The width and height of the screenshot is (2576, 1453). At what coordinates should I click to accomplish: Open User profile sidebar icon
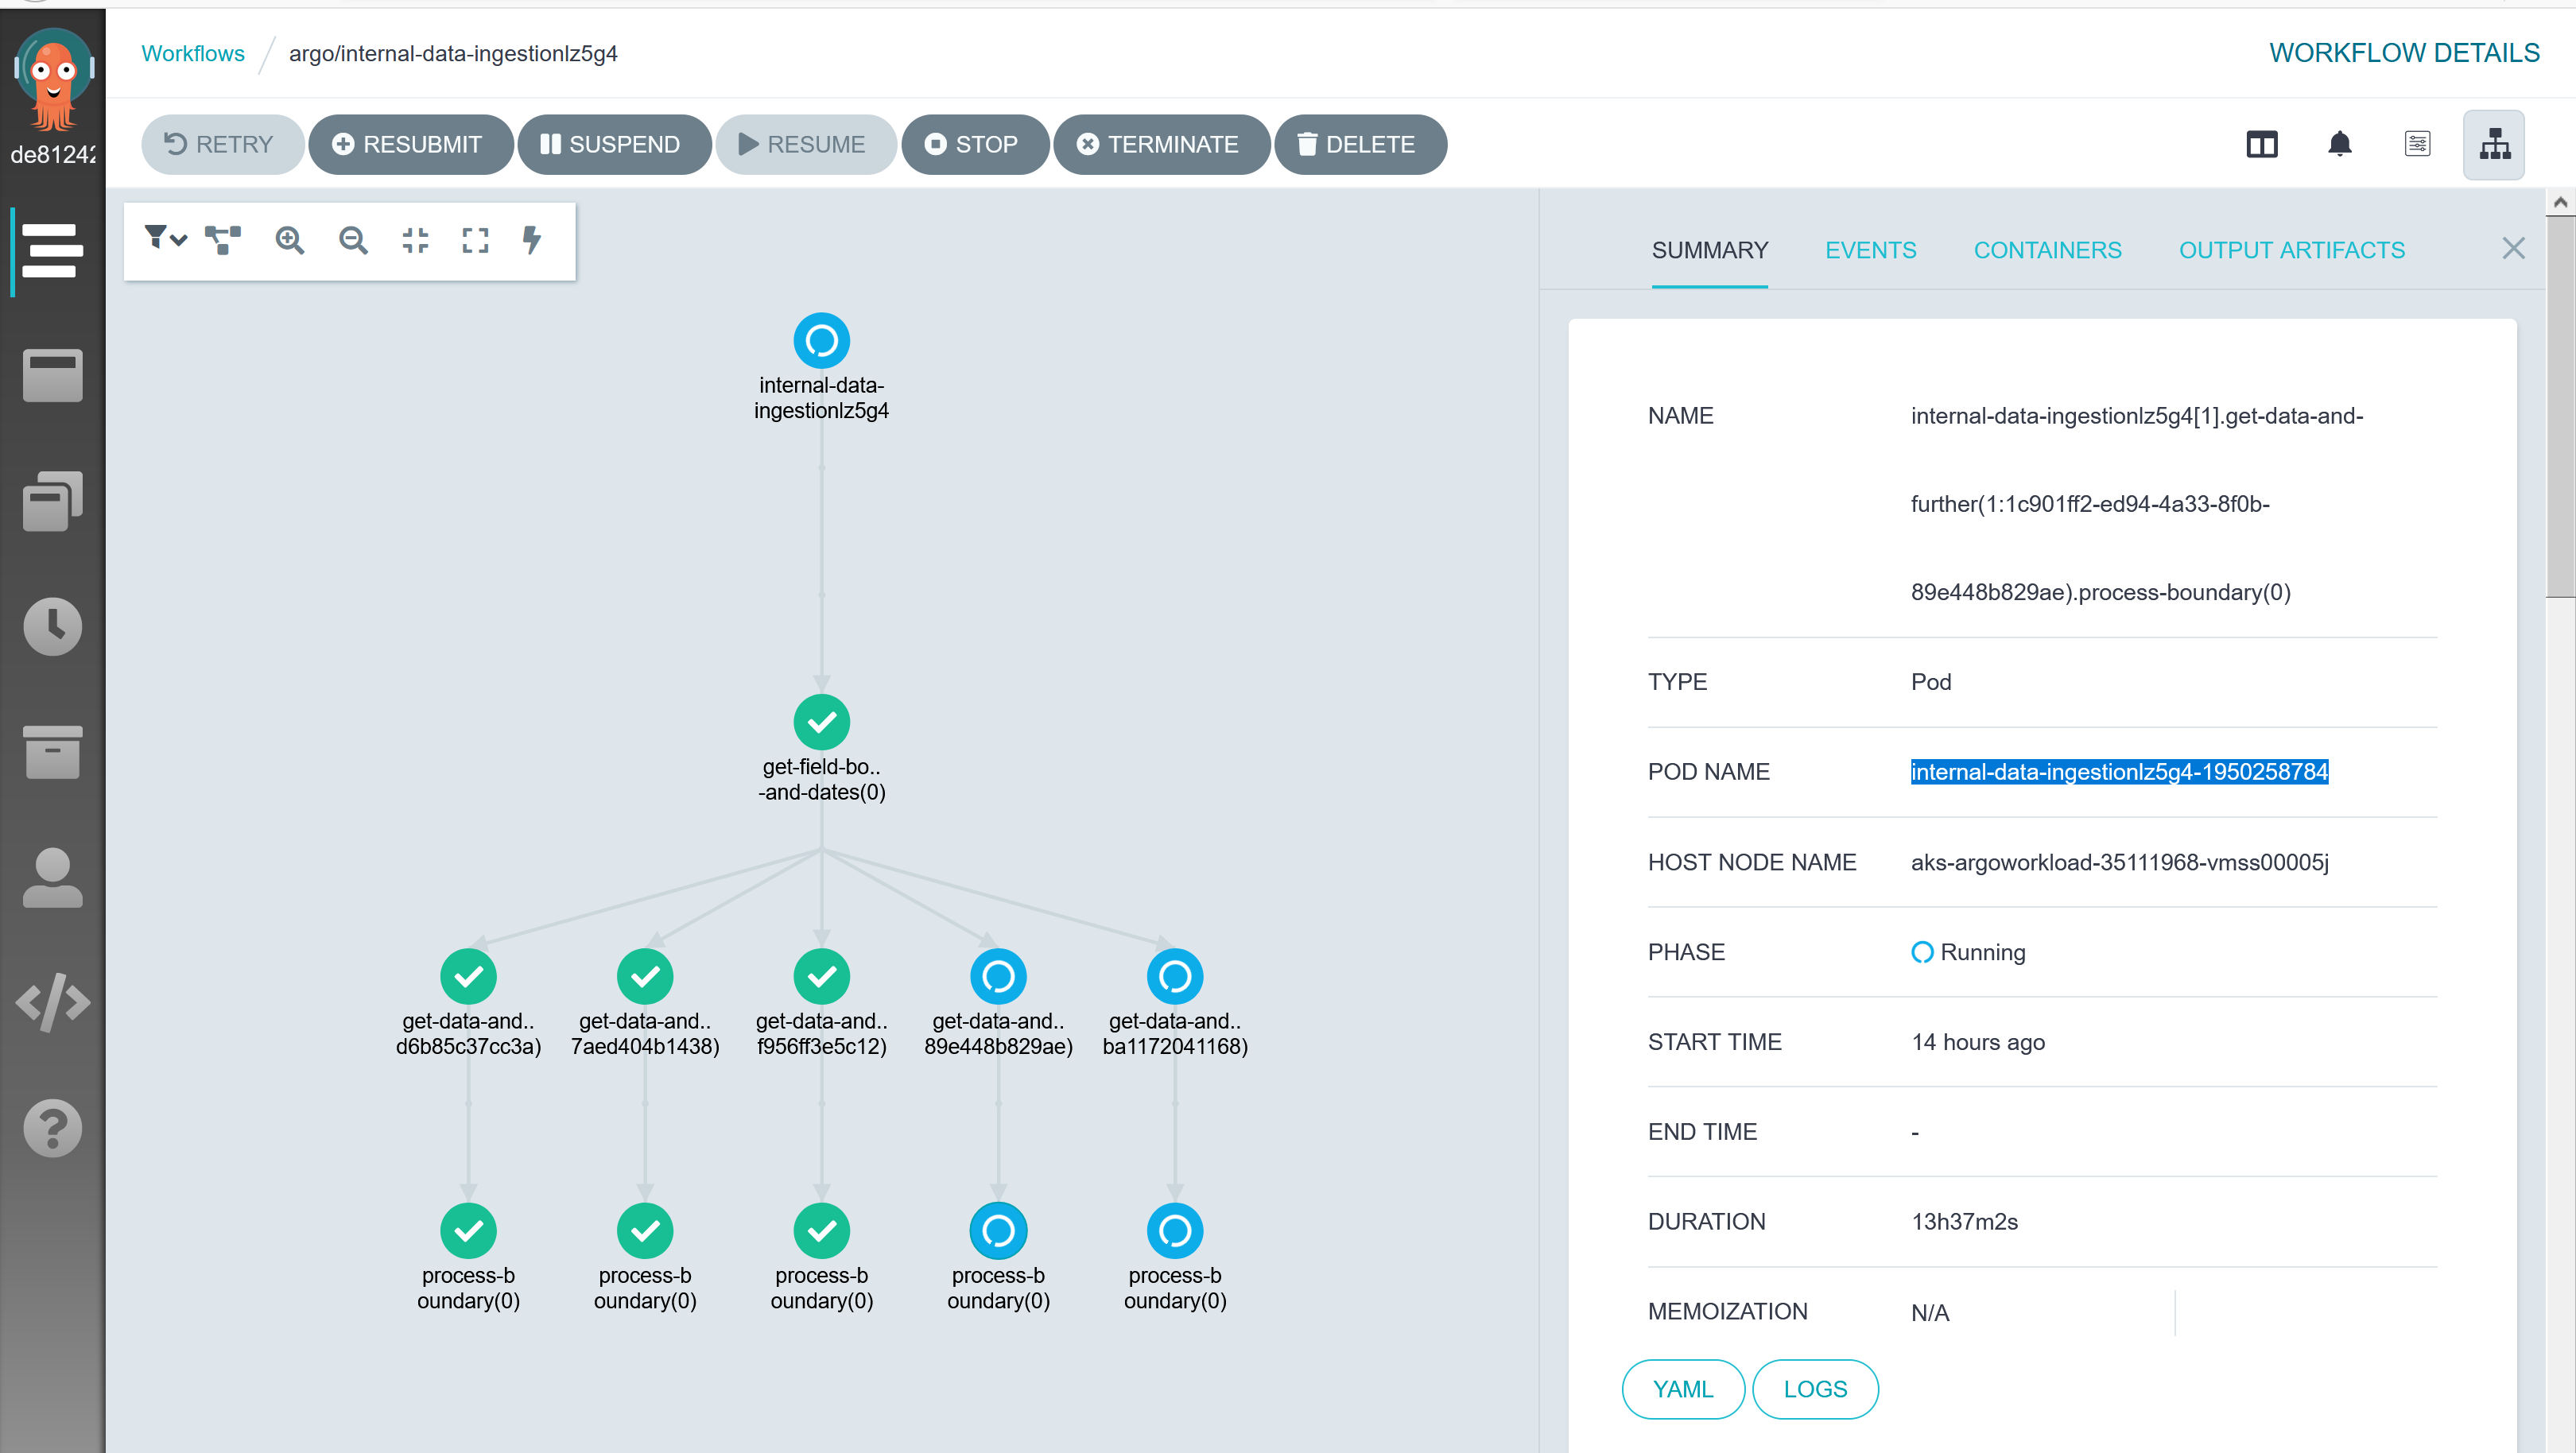tap(52, 878)
